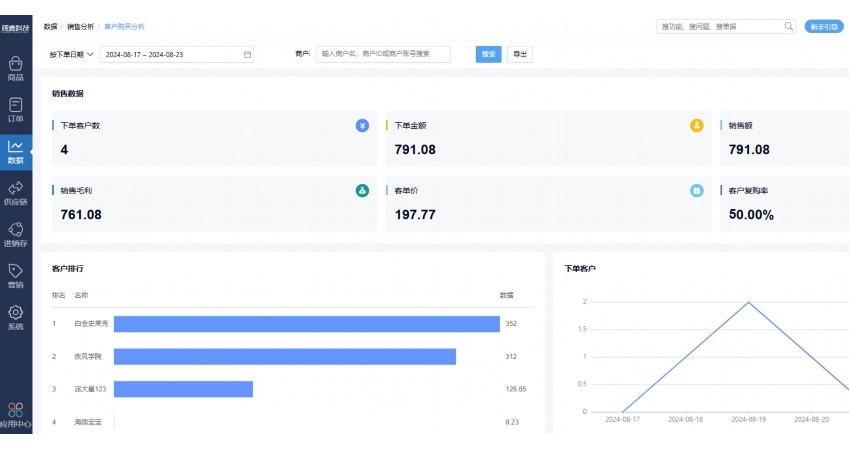Focus the 商户 search input field
Screen dimensions: 849x449
pyautogui.click(x=383, y=54)
